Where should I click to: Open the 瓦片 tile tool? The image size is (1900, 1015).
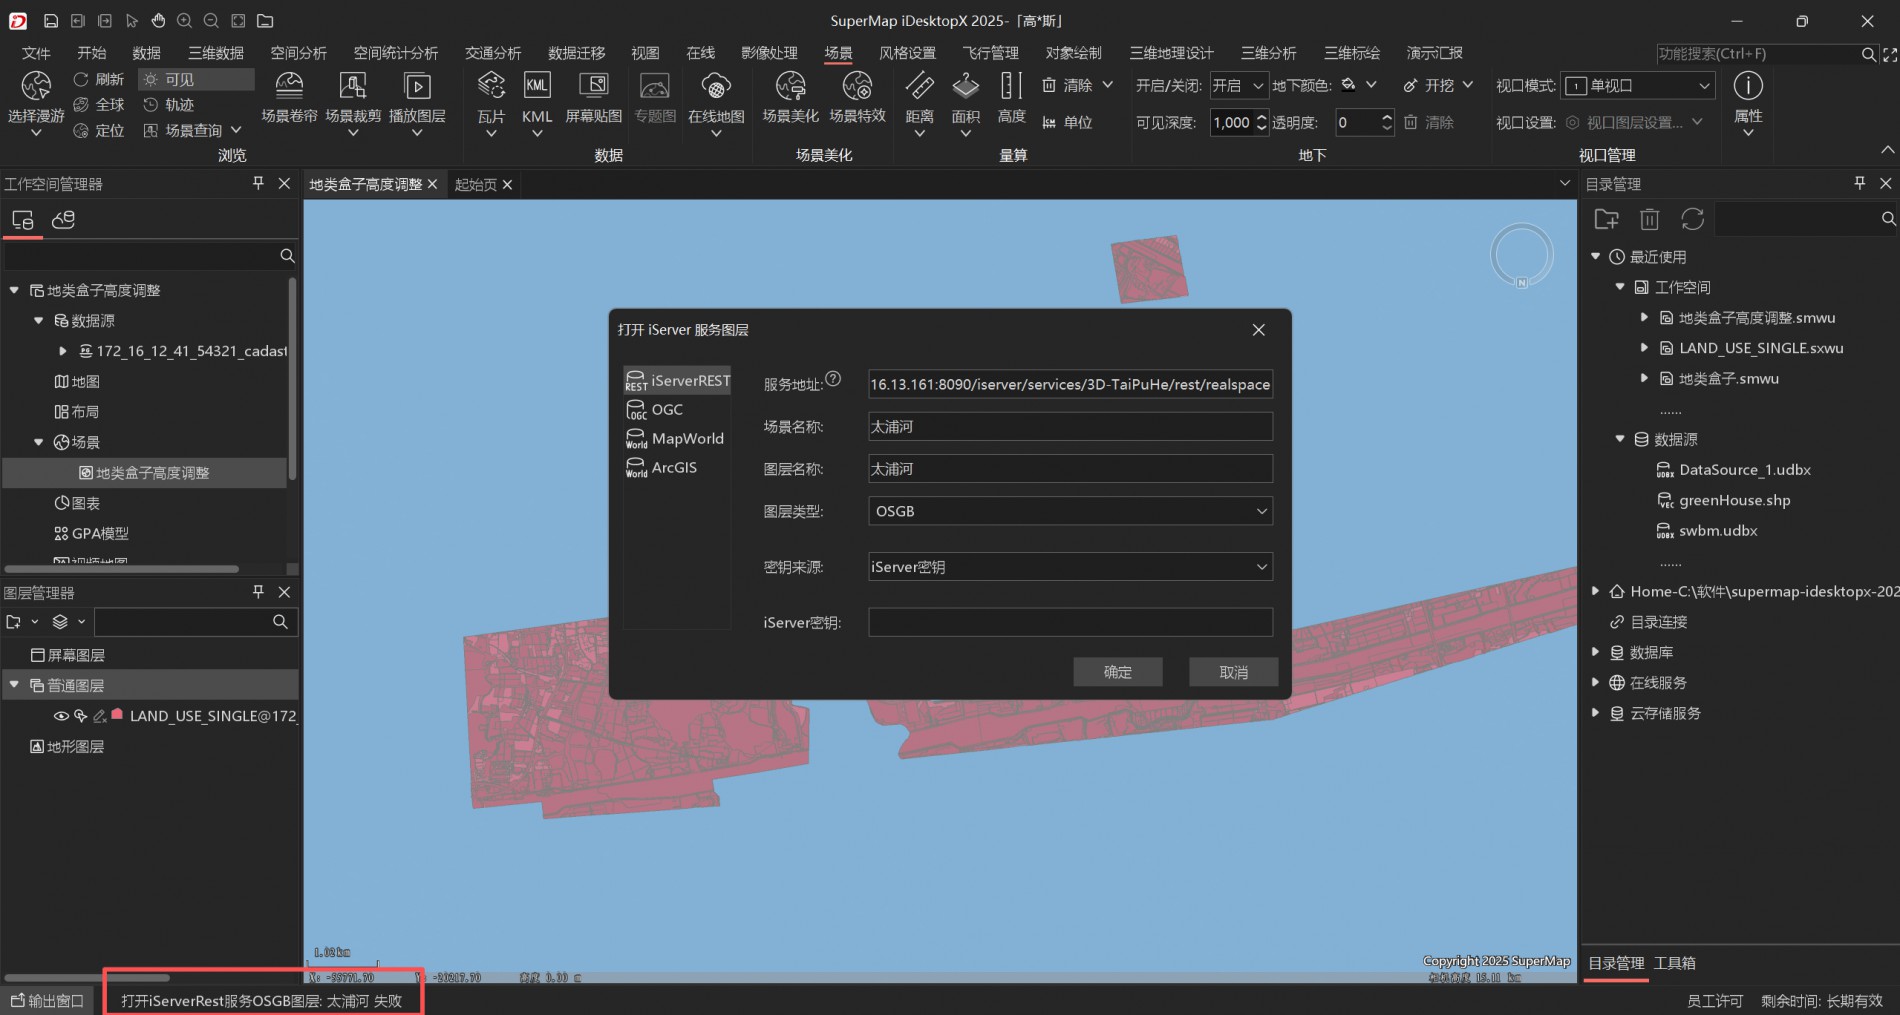click(491, 87)
